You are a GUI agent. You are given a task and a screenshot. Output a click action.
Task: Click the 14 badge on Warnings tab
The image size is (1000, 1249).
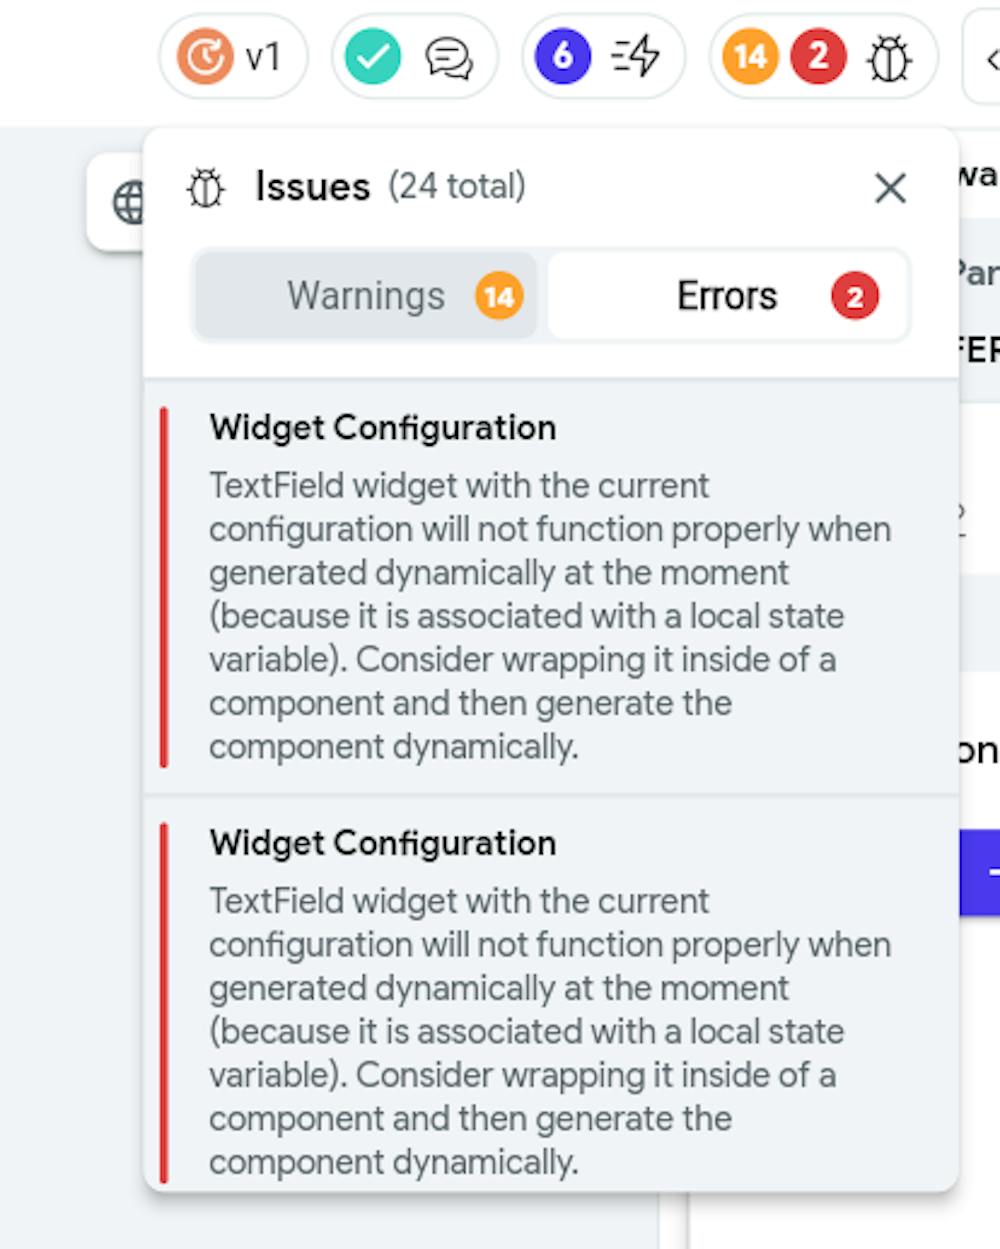499,296
